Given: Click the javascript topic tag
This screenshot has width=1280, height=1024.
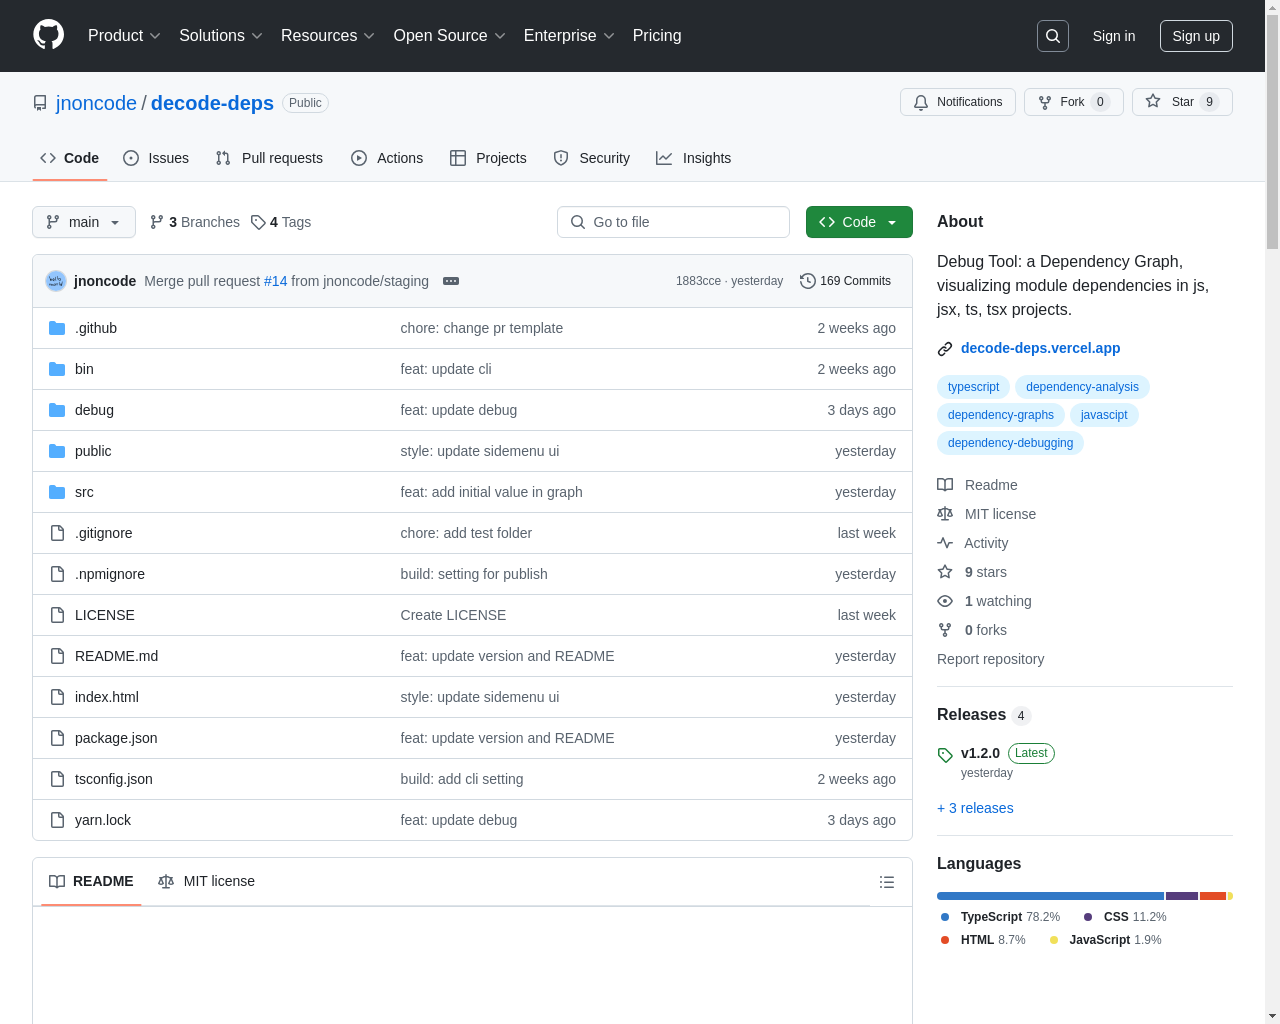Looking at the screenshot, I should pos(1104,415).
